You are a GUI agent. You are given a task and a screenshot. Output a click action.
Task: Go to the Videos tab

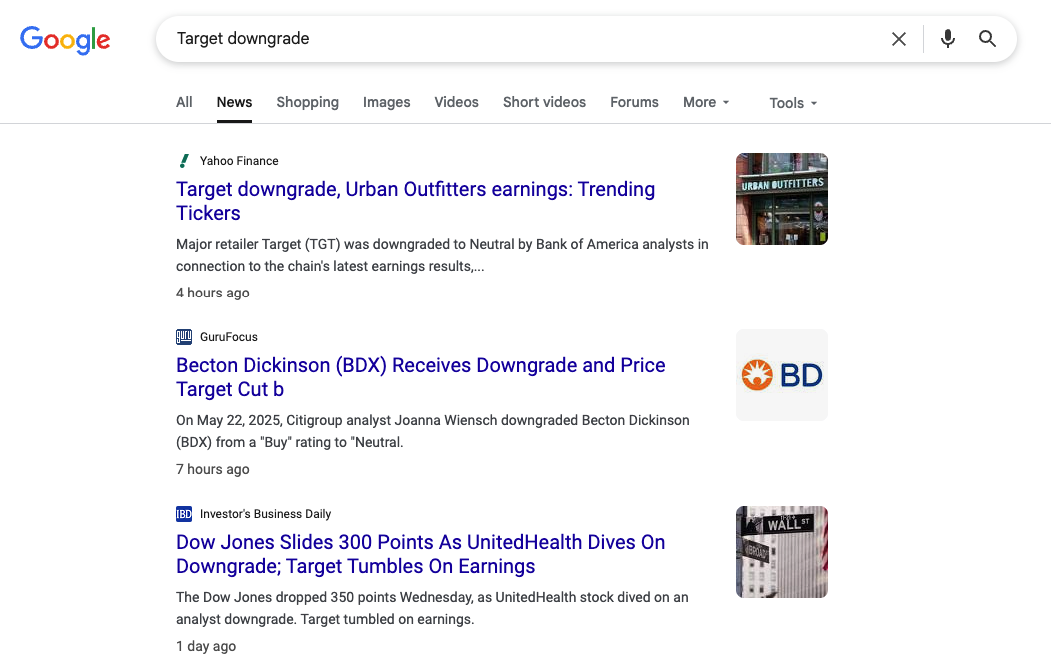[x=456, y=102]
